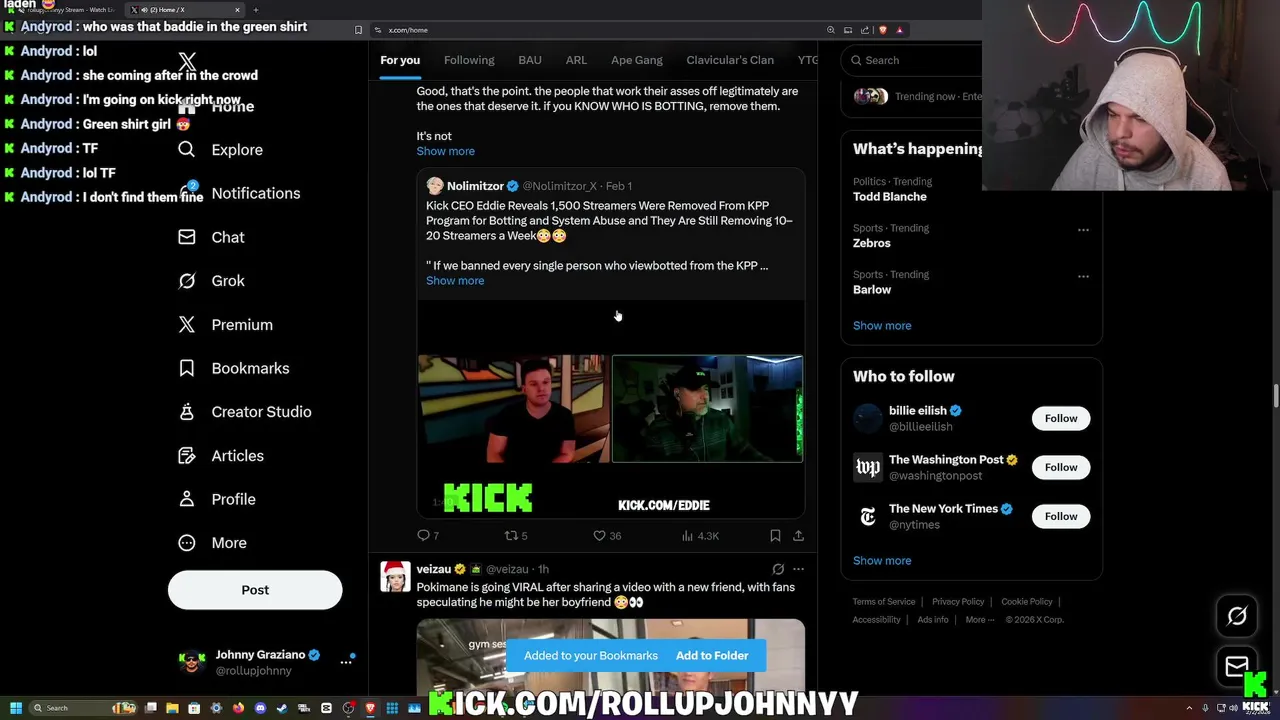This screenshot has height=720, width=1280.
Task: Open More circle icon in sidebar
Action: pos(187,543)
